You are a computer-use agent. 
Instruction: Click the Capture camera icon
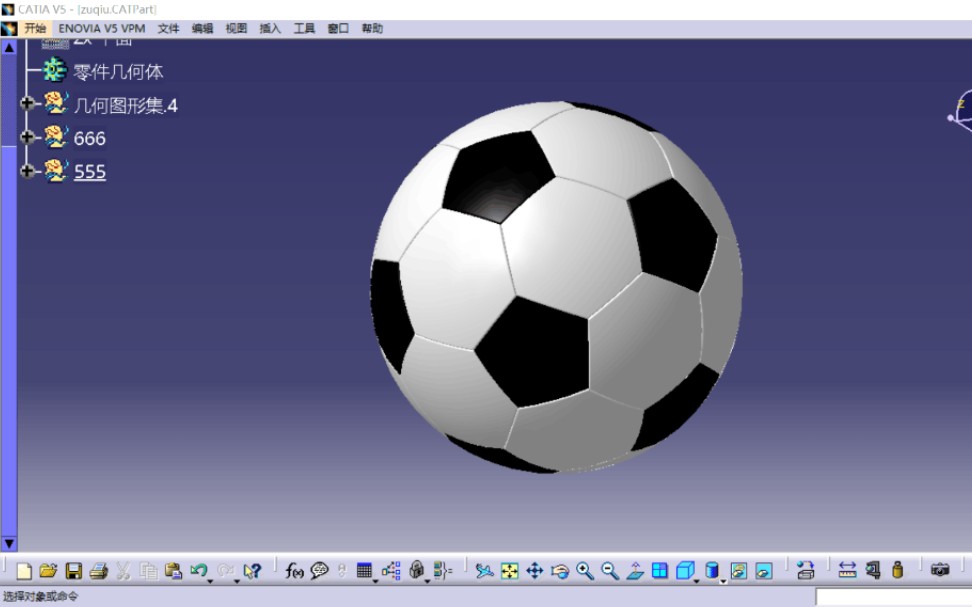(940, 570)
